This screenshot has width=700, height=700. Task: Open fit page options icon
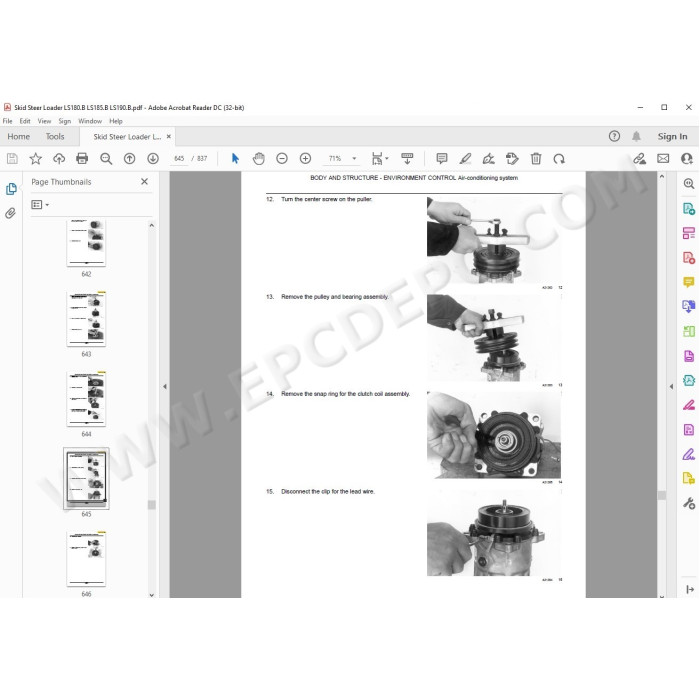click(379, 158)
